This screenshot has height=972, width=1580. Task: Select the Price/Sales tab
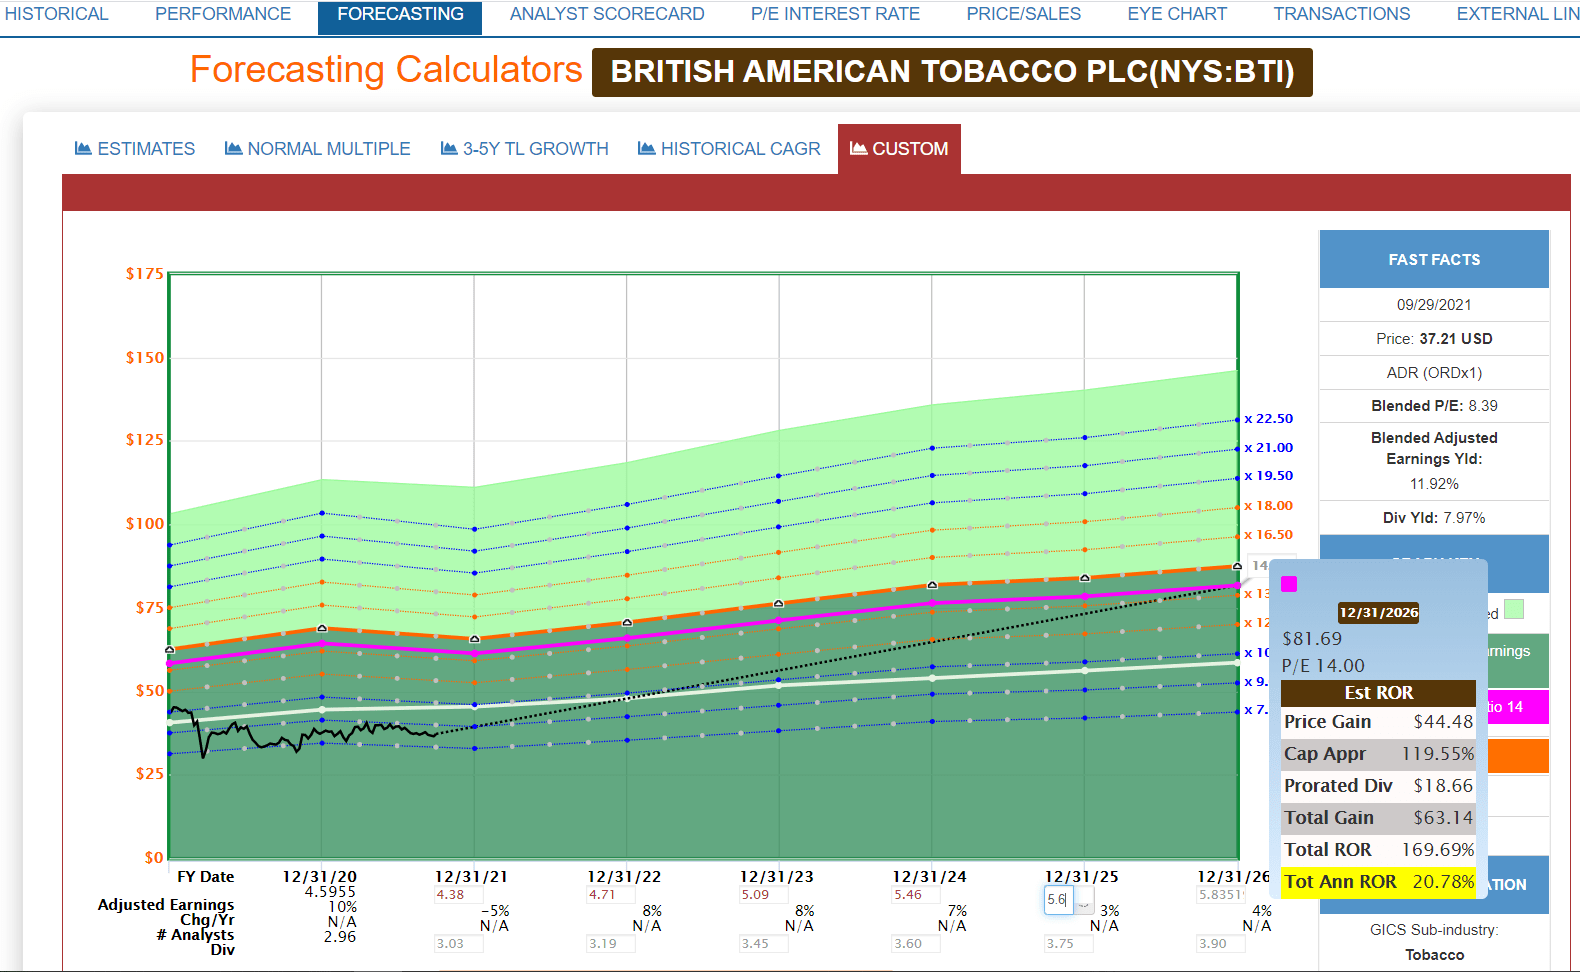1023,14
